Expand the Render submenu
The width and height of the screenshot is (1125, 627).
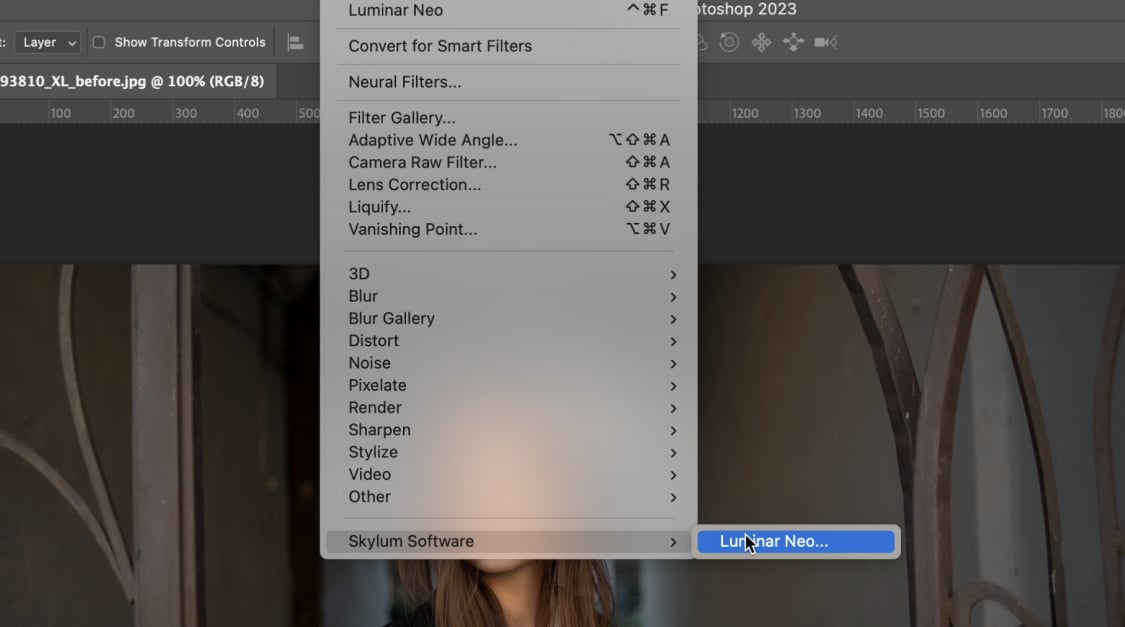pyautogui.click(x=509, y=407)
